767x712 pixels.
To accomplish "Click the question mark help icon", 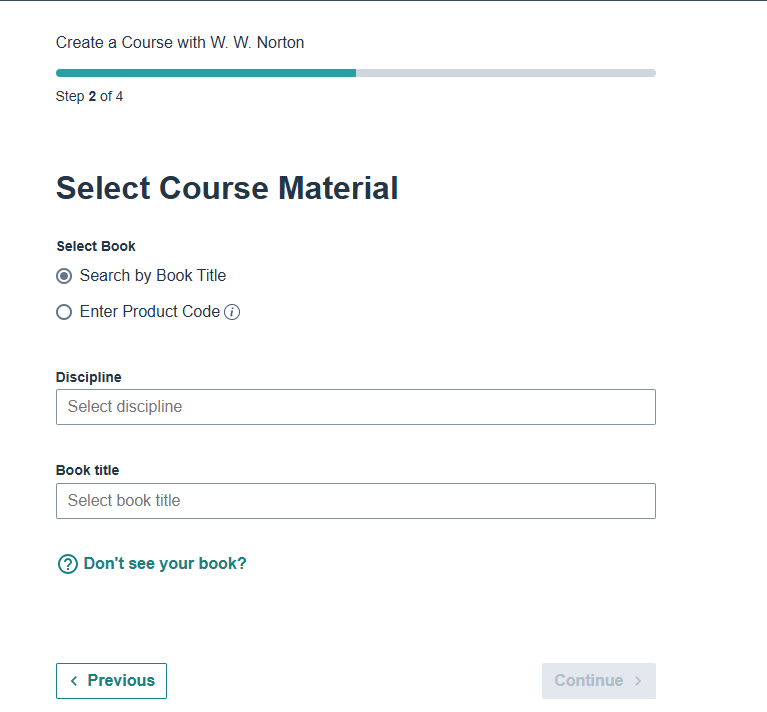I will 68,564.
